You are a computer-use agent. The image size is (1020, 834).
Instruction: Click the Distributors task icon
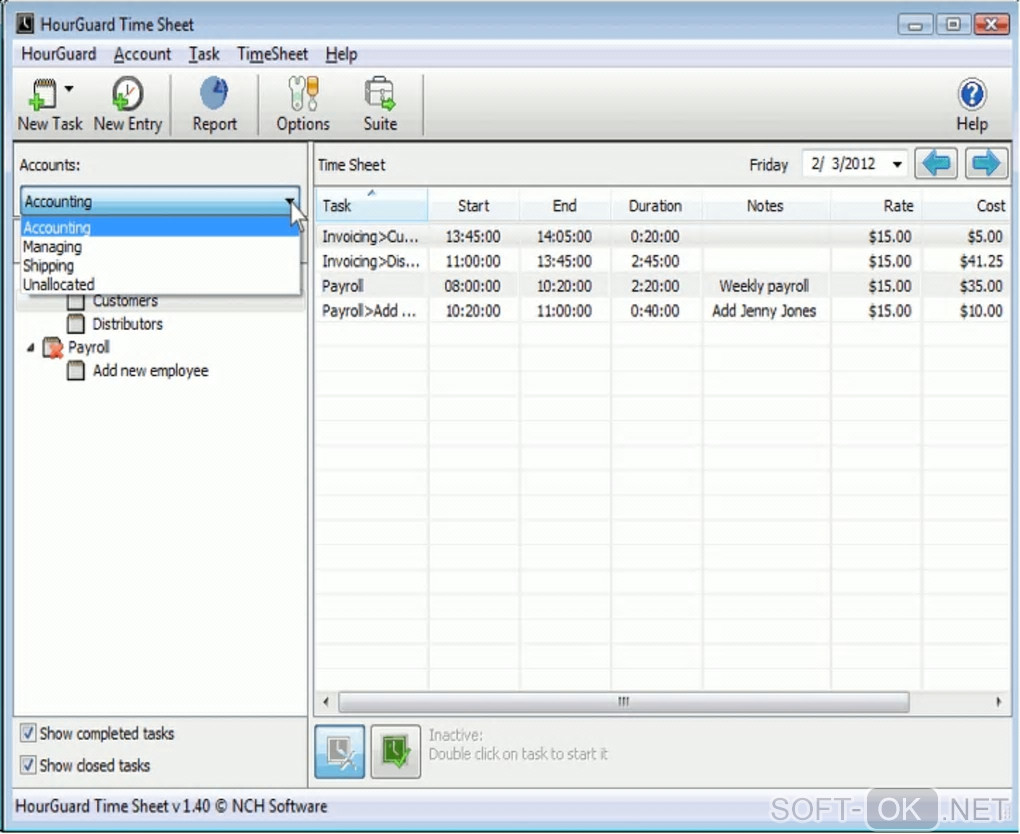[76, 323]
